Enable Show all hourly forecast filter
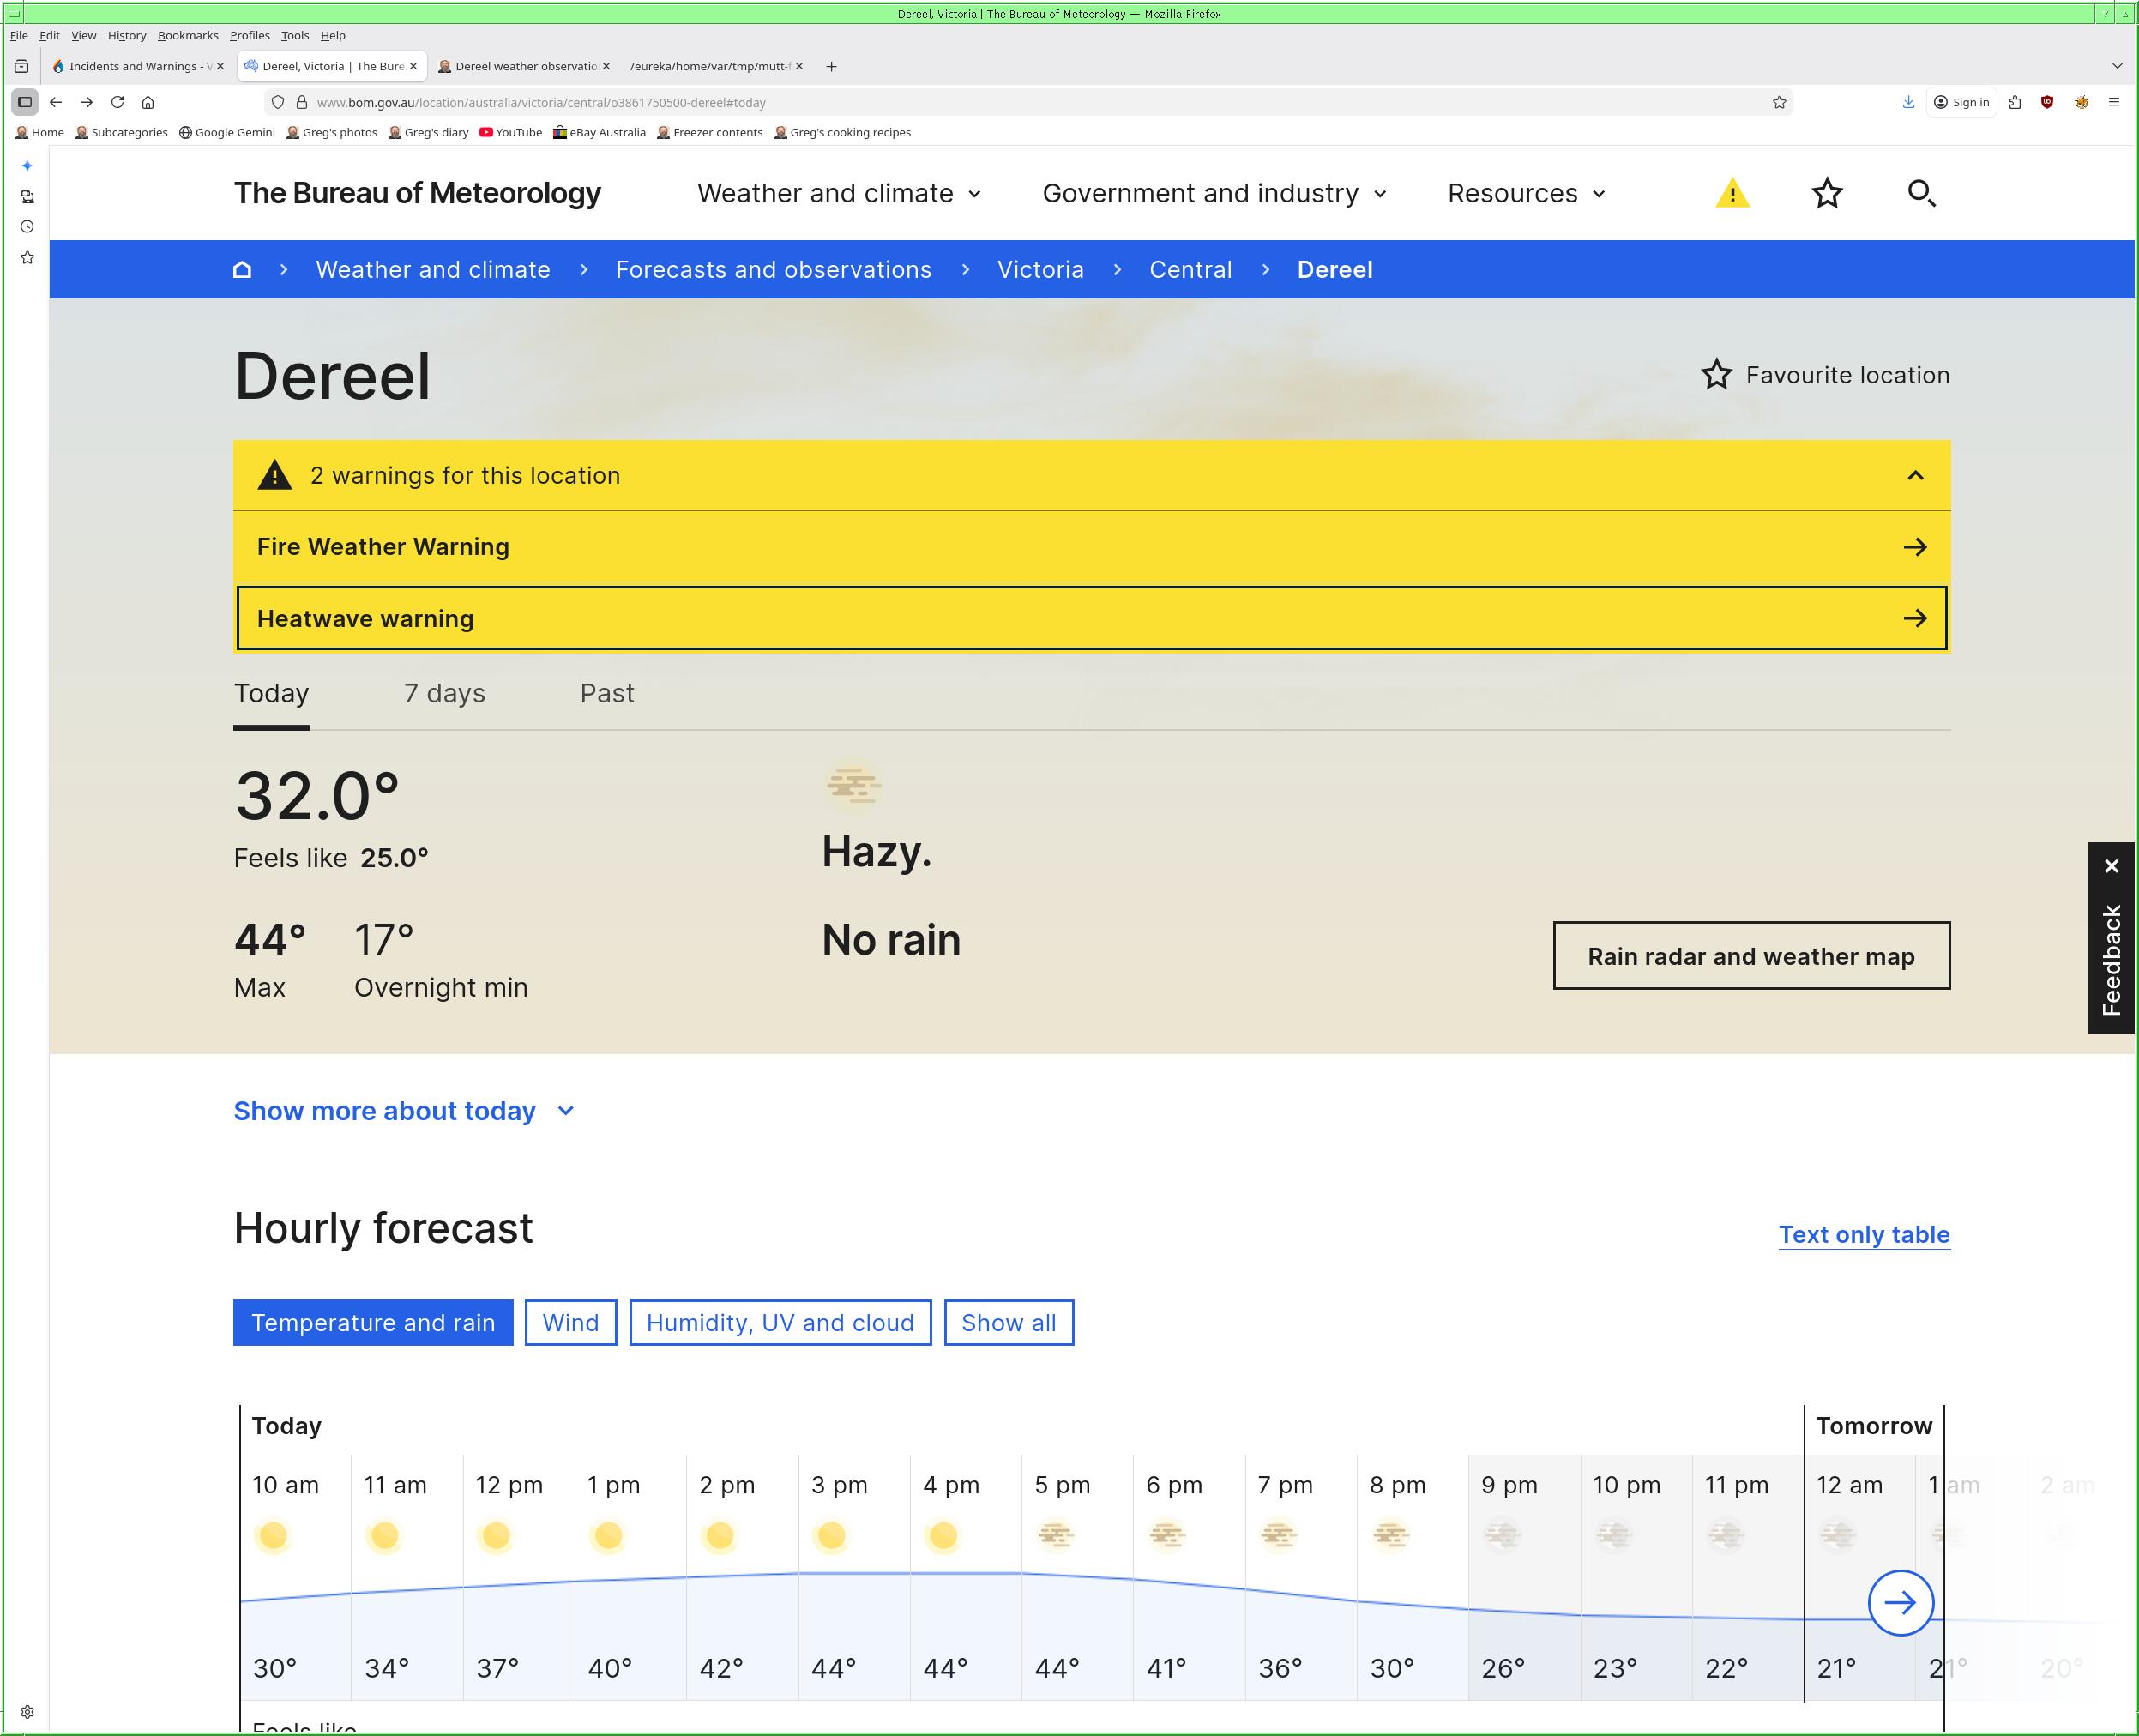 [1008, 1323]
